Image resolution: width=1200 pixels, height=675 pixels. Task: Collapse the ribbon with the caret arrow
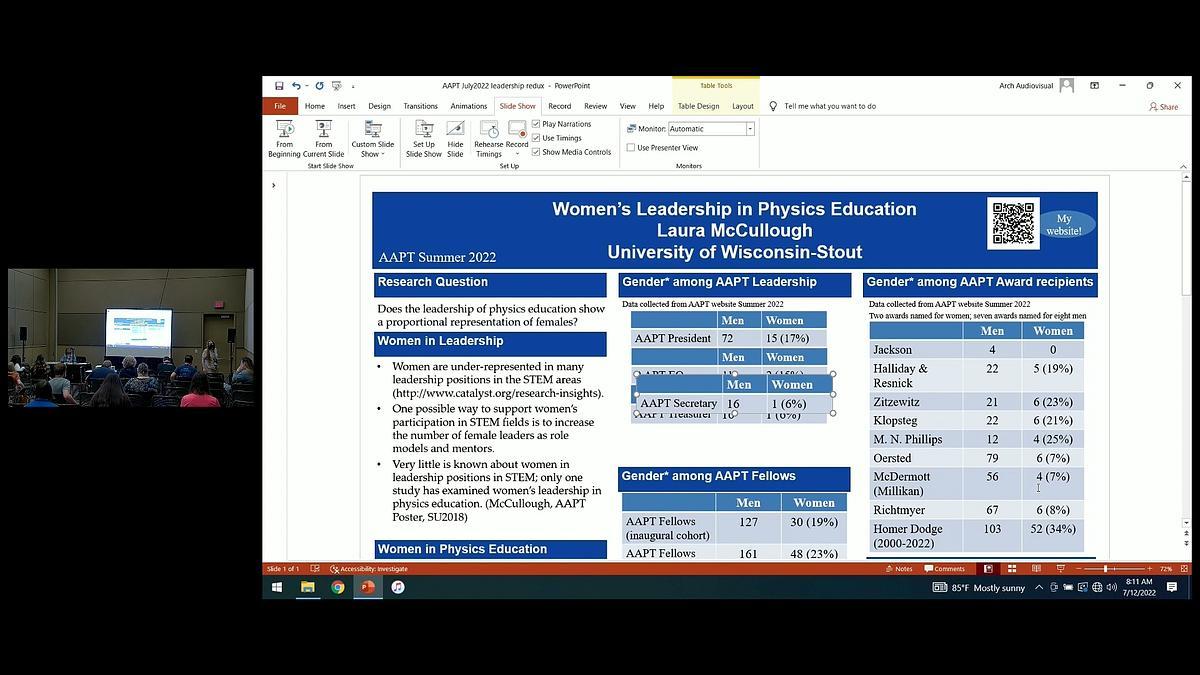[1184, 166]
